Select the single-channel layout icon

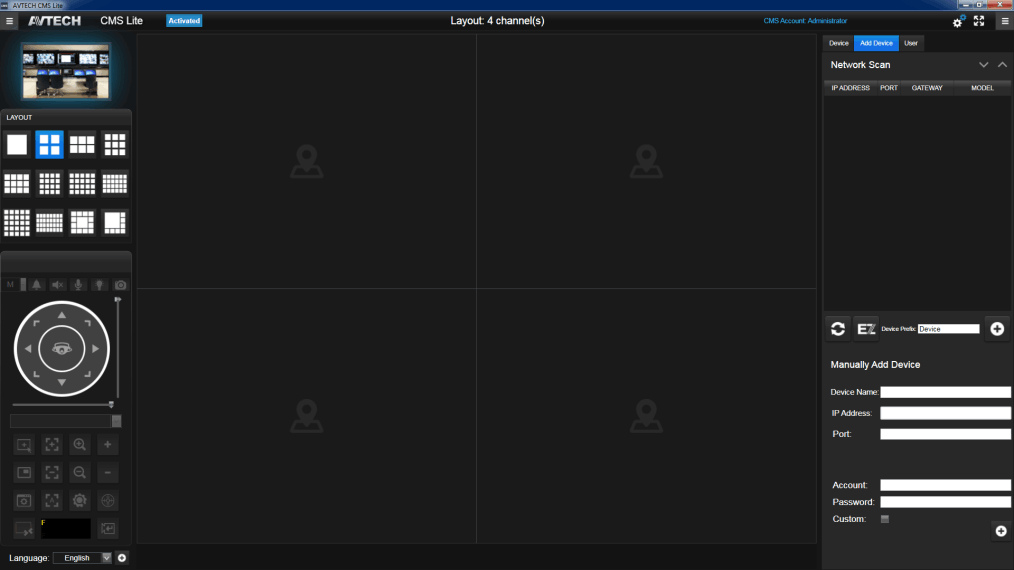pos(17,144)
